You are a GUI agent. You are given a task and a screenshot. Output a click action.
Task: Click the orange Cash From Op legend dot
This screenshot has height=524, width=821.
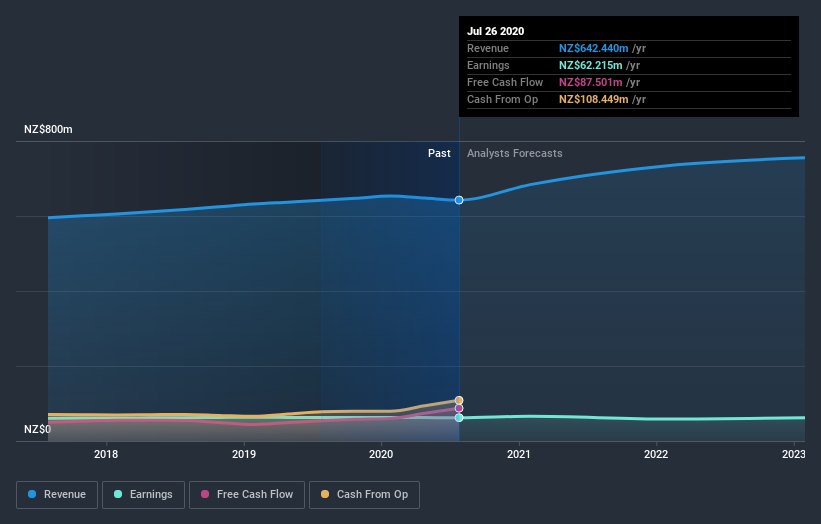325,494
